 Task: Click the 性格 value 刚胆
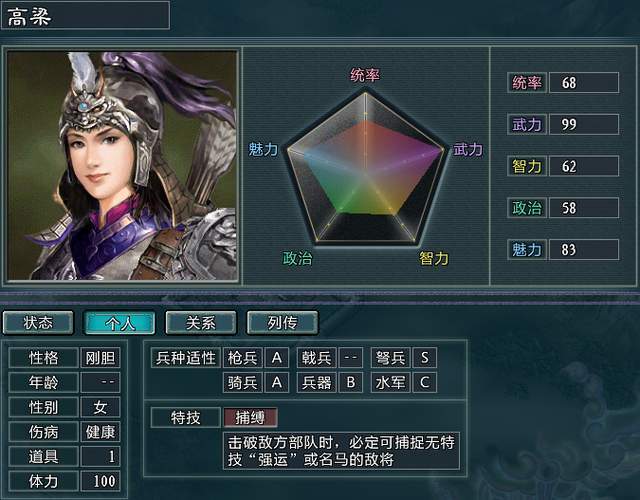(100, 358)
